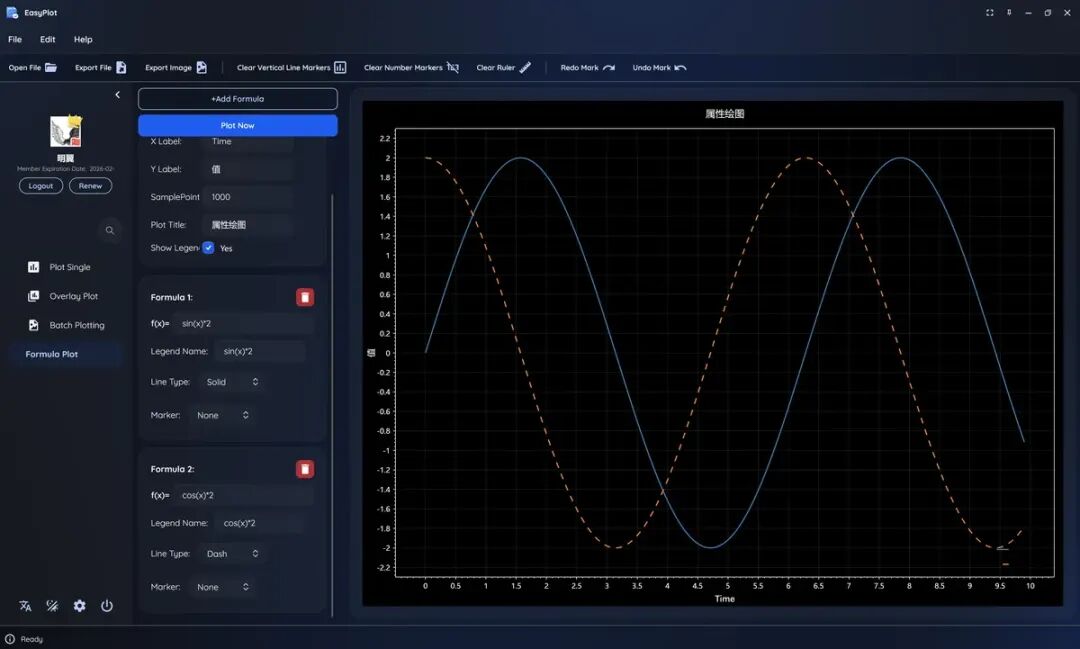Click the Overlay Plot icon
1080x649 pixels.
pyautogui.click(x=33, y=296)
